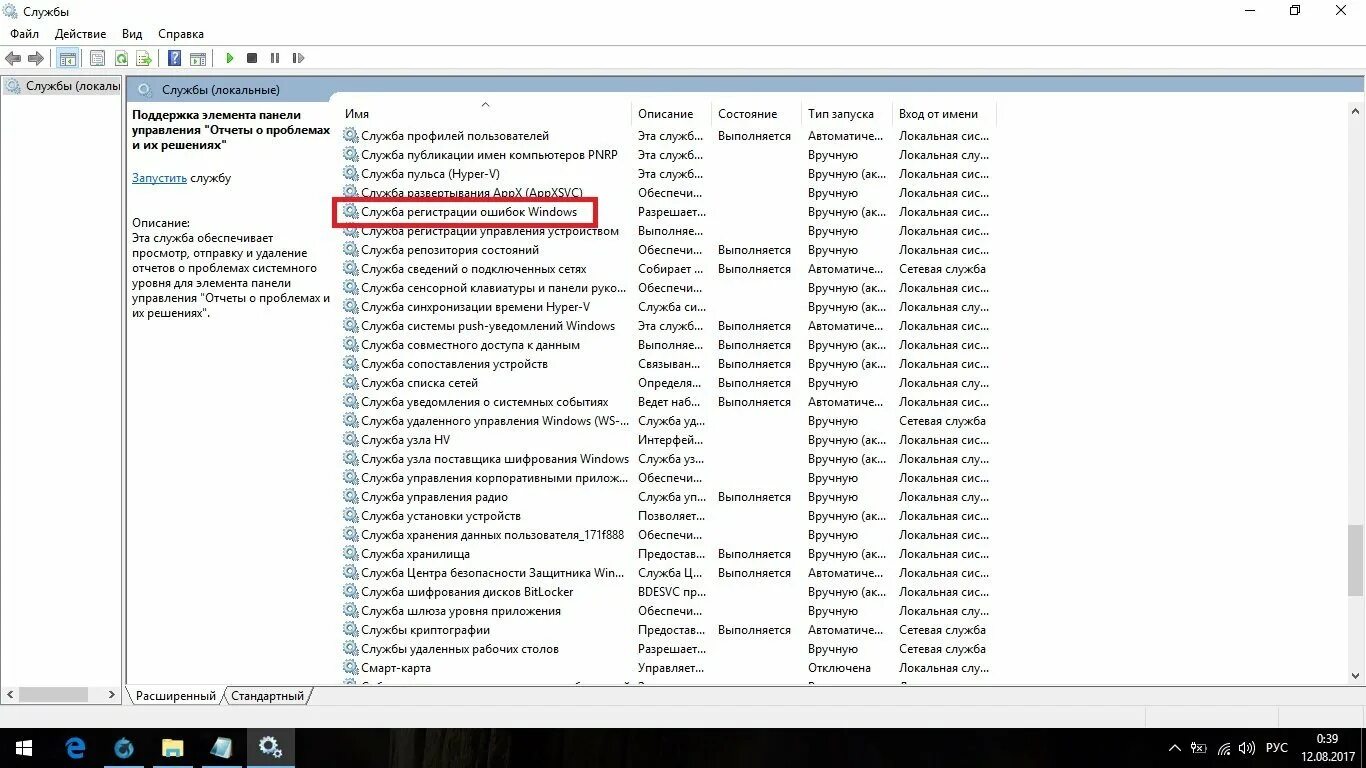Viewport: 1366px width, 768px height.
Task: Select Служба репозитория состояний row
Action: pos(668,250)
